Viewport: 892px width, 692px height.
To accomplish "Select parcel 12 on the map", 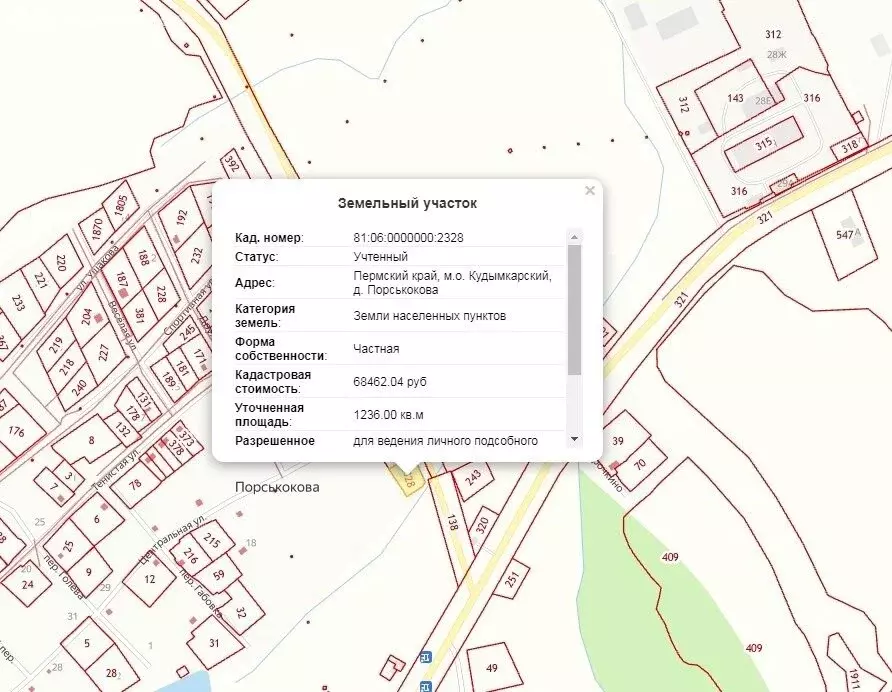I will pos(150,579).
